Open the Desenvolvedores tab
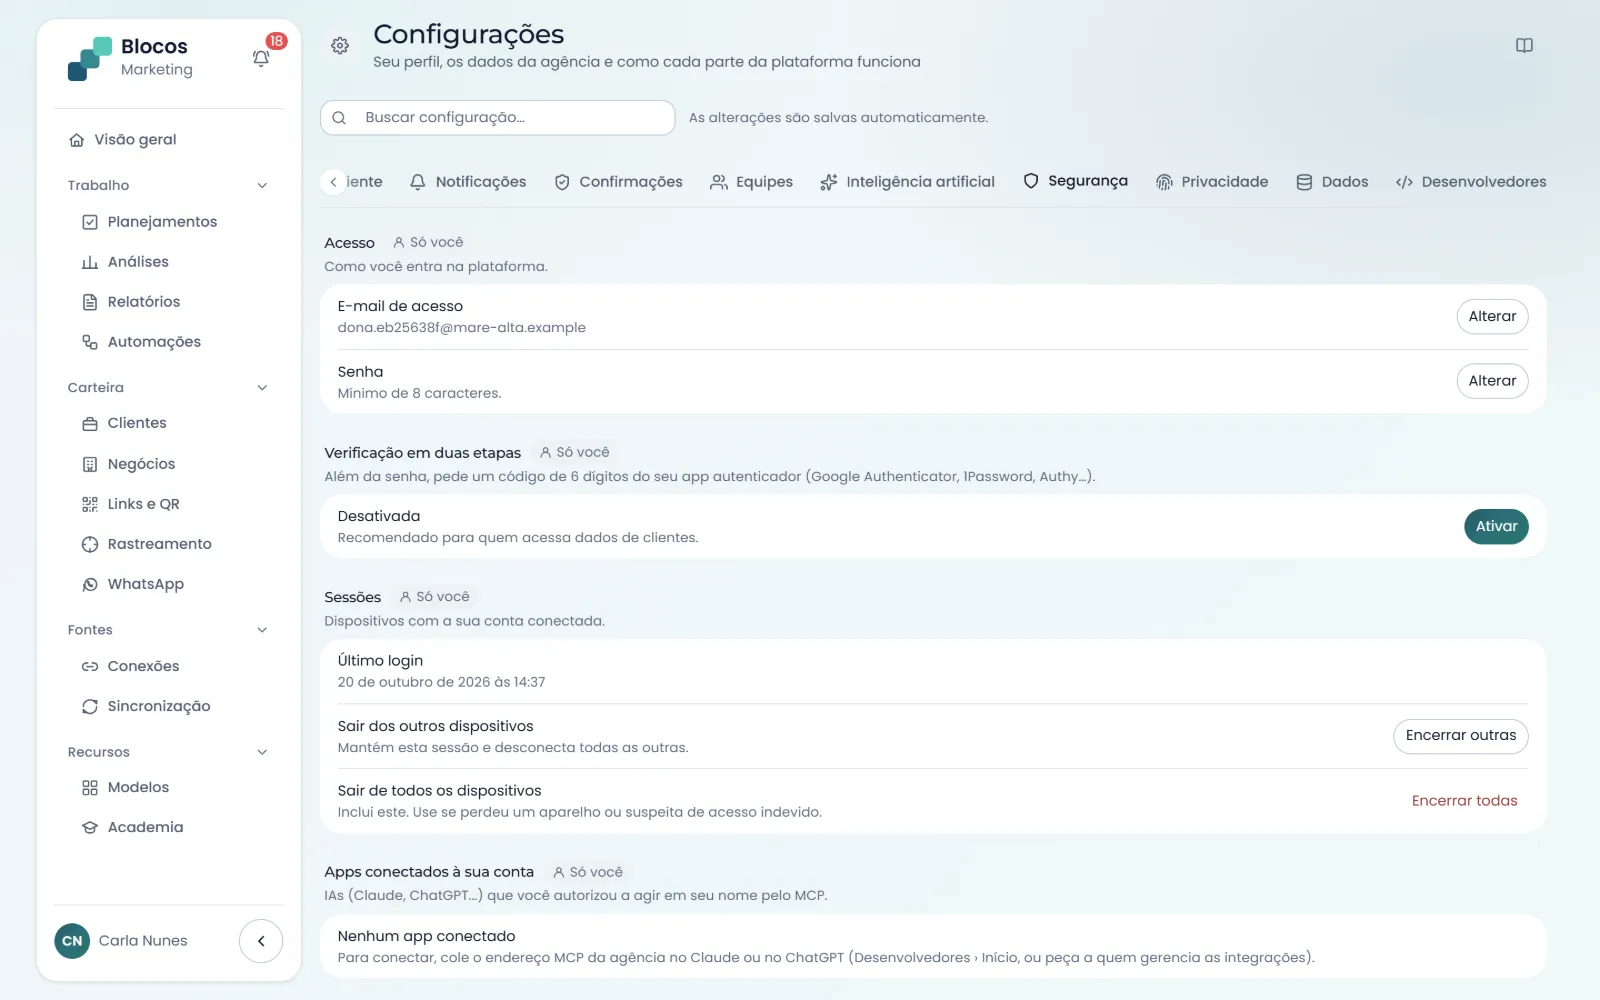The image size is (1600, 1000). pos(1471,182)
